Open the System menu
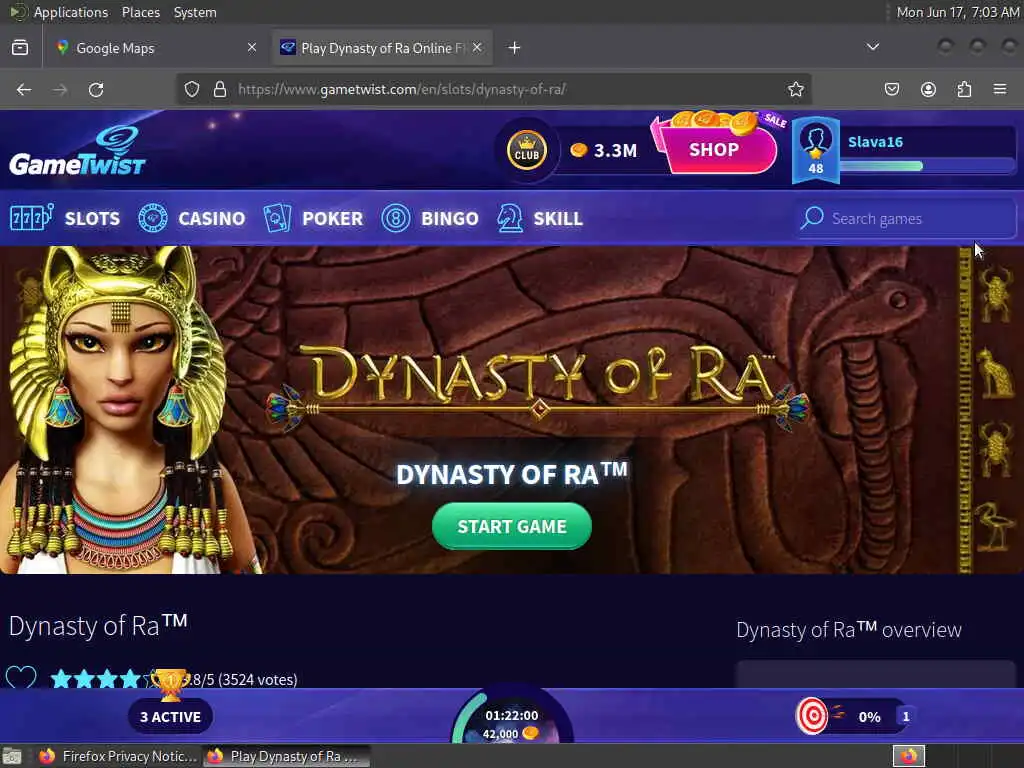 [195, 12]
